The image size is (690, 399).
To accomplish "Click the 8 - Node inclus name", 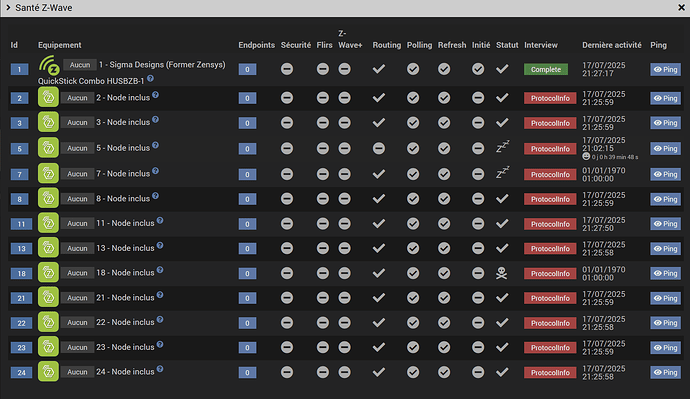I will click(123, 198).
